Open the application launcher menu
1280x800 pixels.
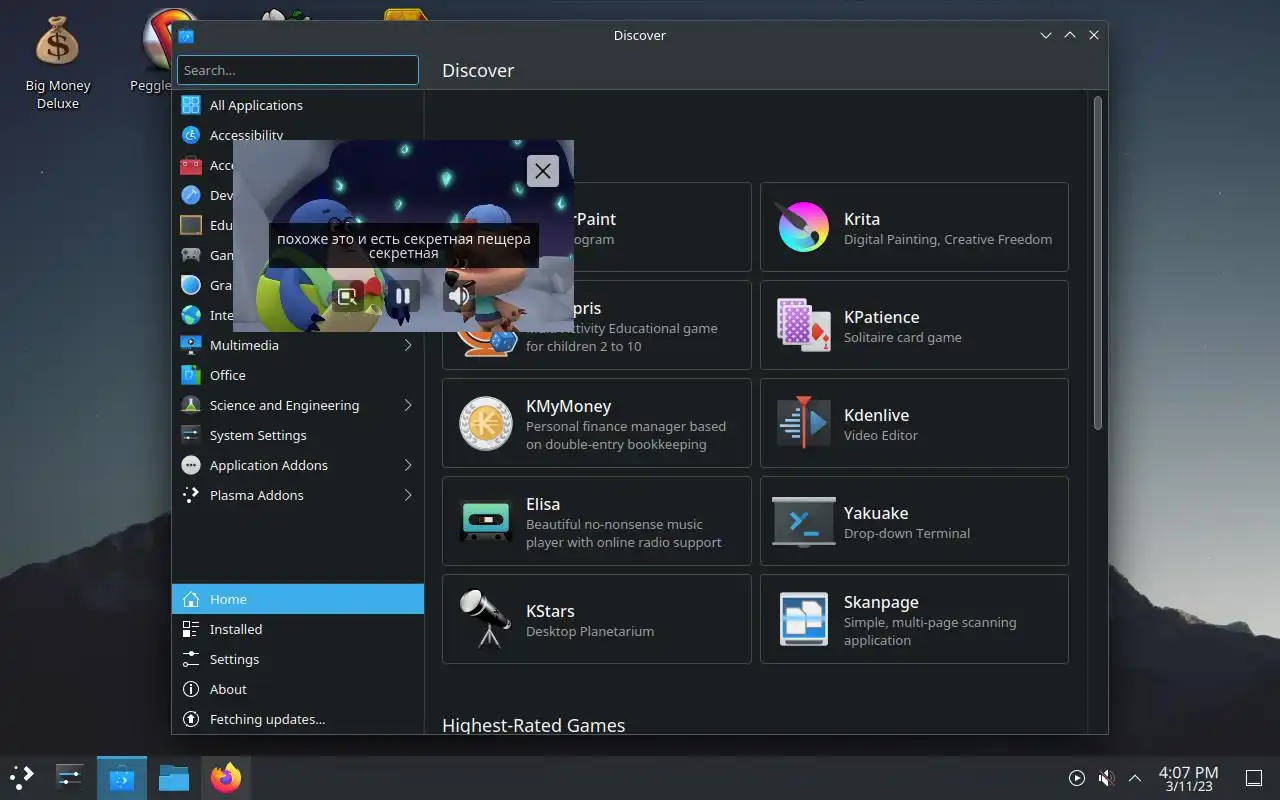coord(21,777)
